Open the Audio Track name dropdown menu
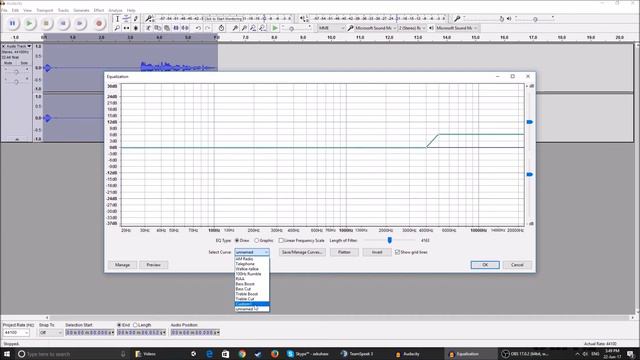This screenshot has height=360, width=640. (x=19, y=47)
